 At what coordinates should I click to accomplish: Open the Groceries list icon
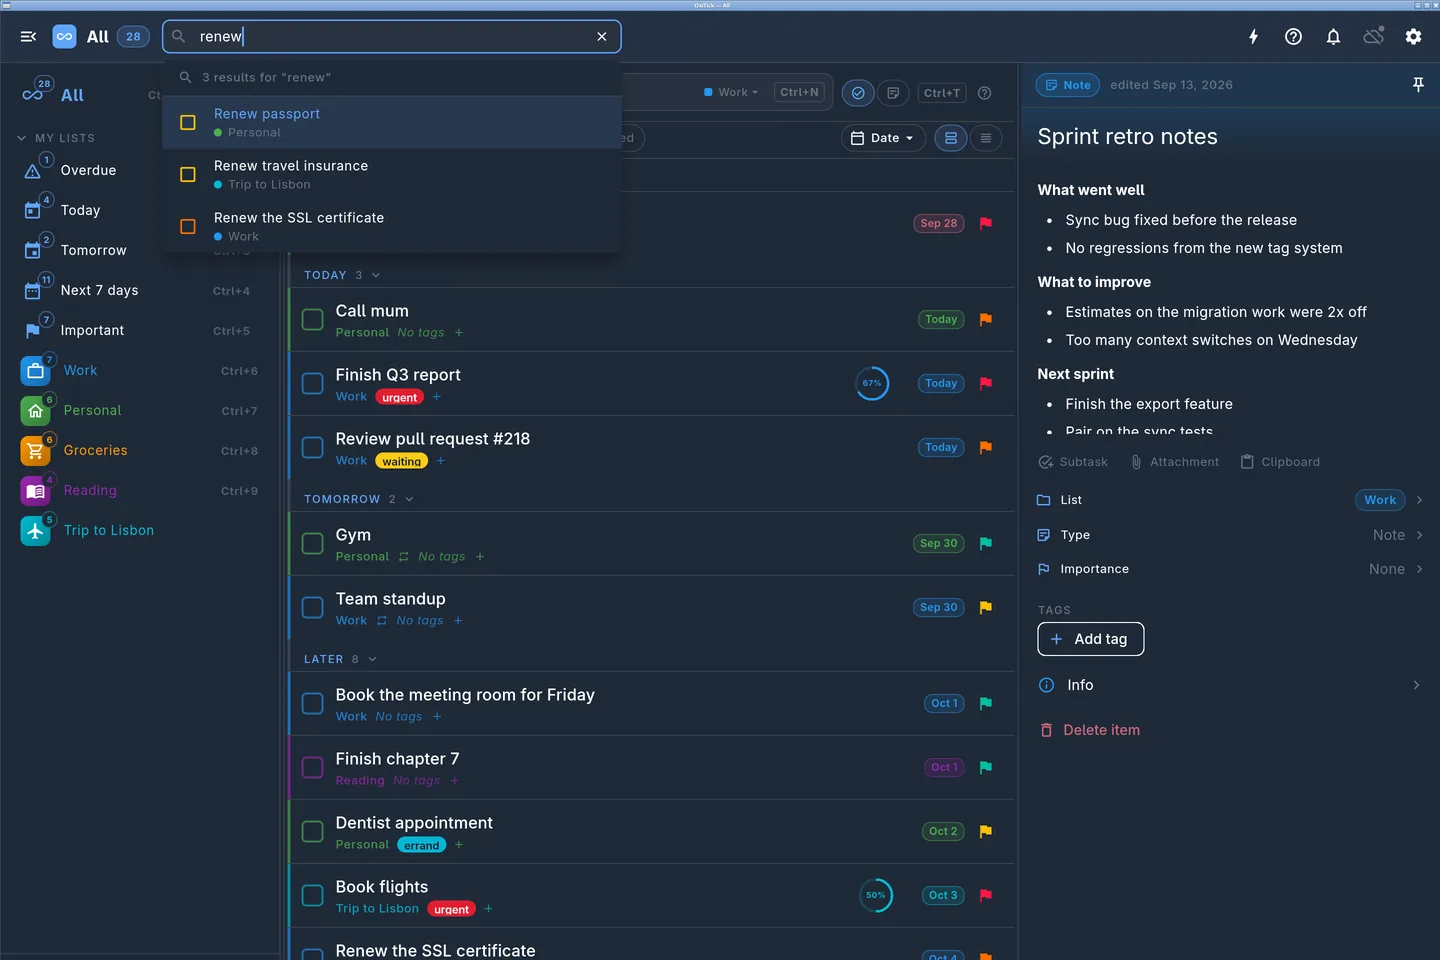tap(35, 451)
